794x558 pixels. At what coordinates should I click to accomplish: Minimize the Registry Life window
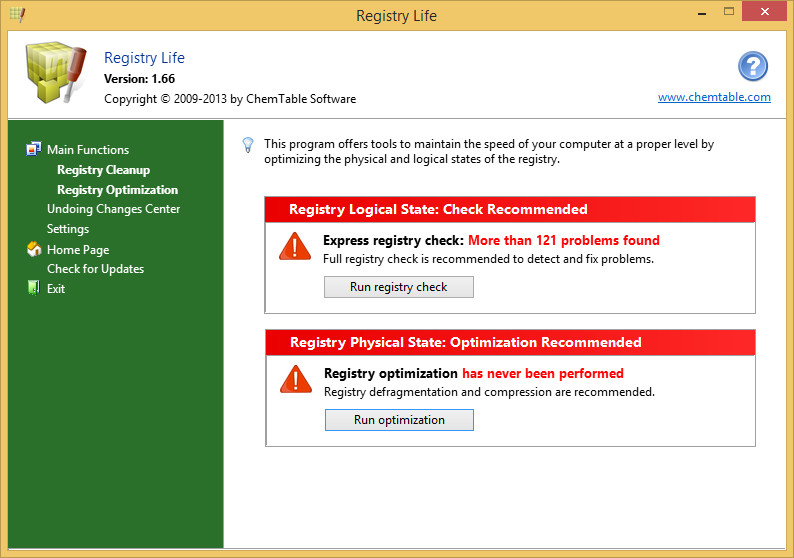click(x=701, y=12)
